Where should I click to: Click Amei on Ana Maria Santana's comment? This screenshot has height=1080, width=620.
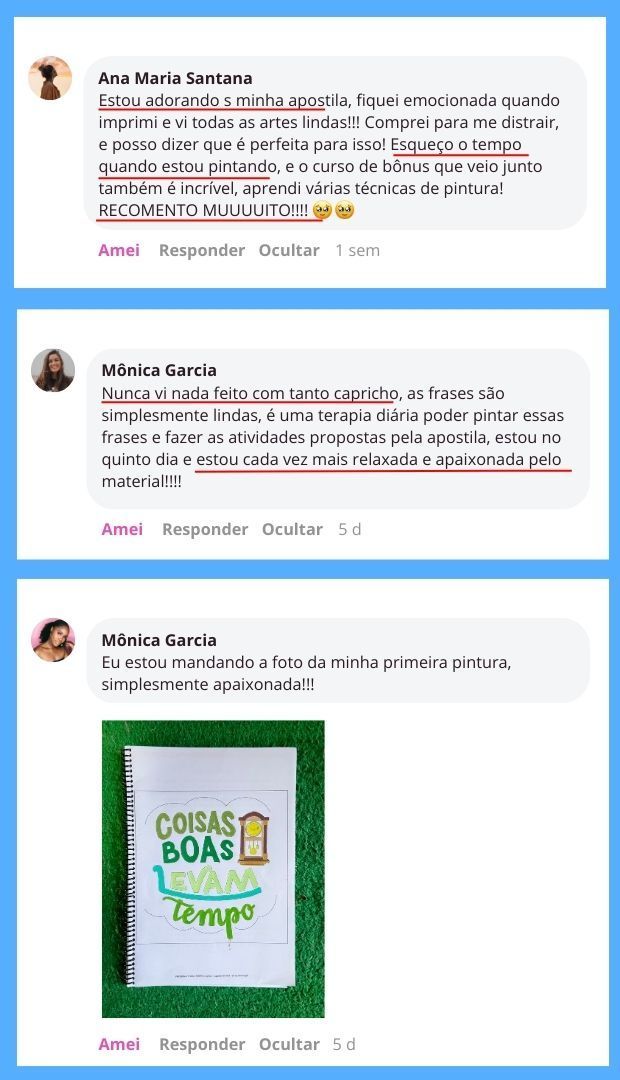click(x=119, y=250)
